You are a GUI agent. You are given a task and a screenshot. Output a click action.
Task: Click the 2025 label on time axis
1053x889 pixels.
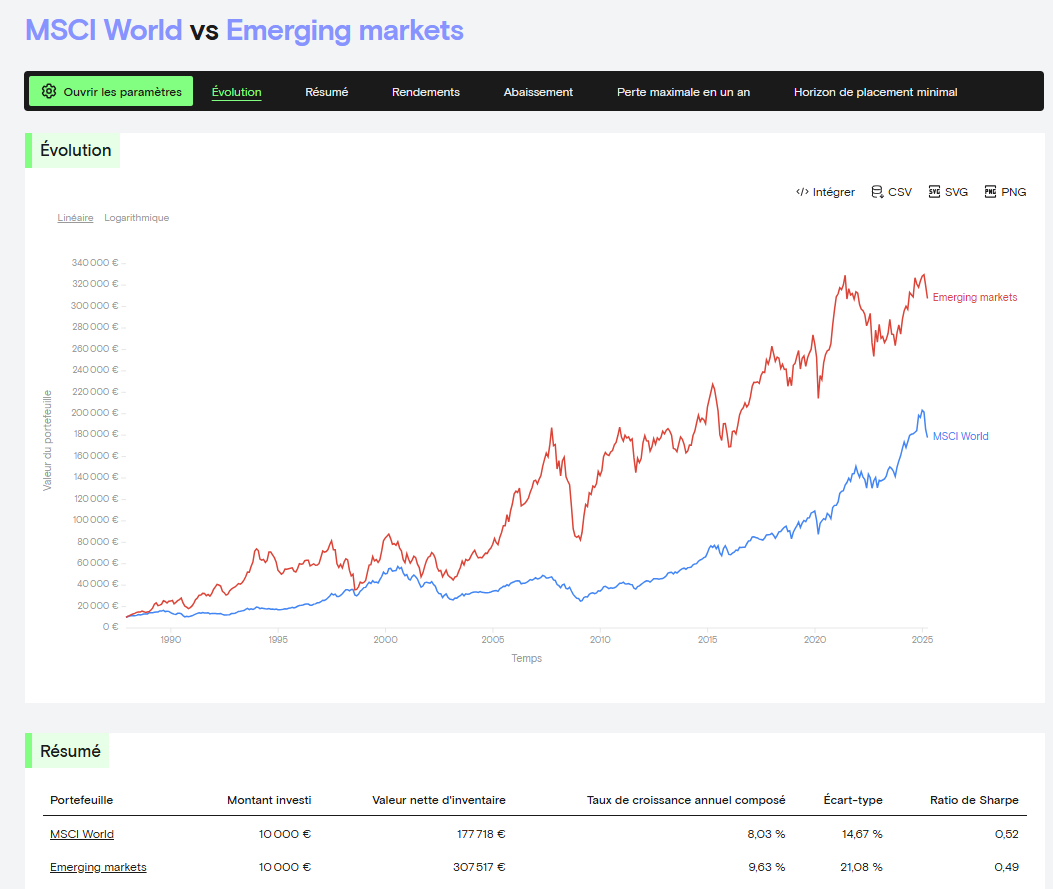922,639
